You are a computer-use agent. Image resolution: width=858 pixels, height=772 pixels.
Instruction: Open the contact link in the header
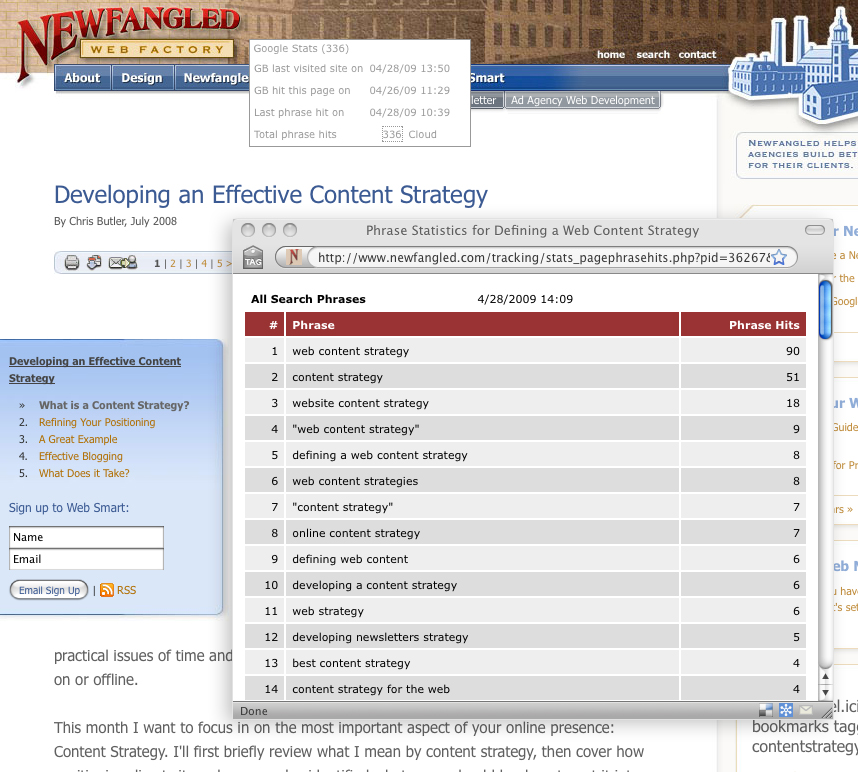[x=697, y=54]
